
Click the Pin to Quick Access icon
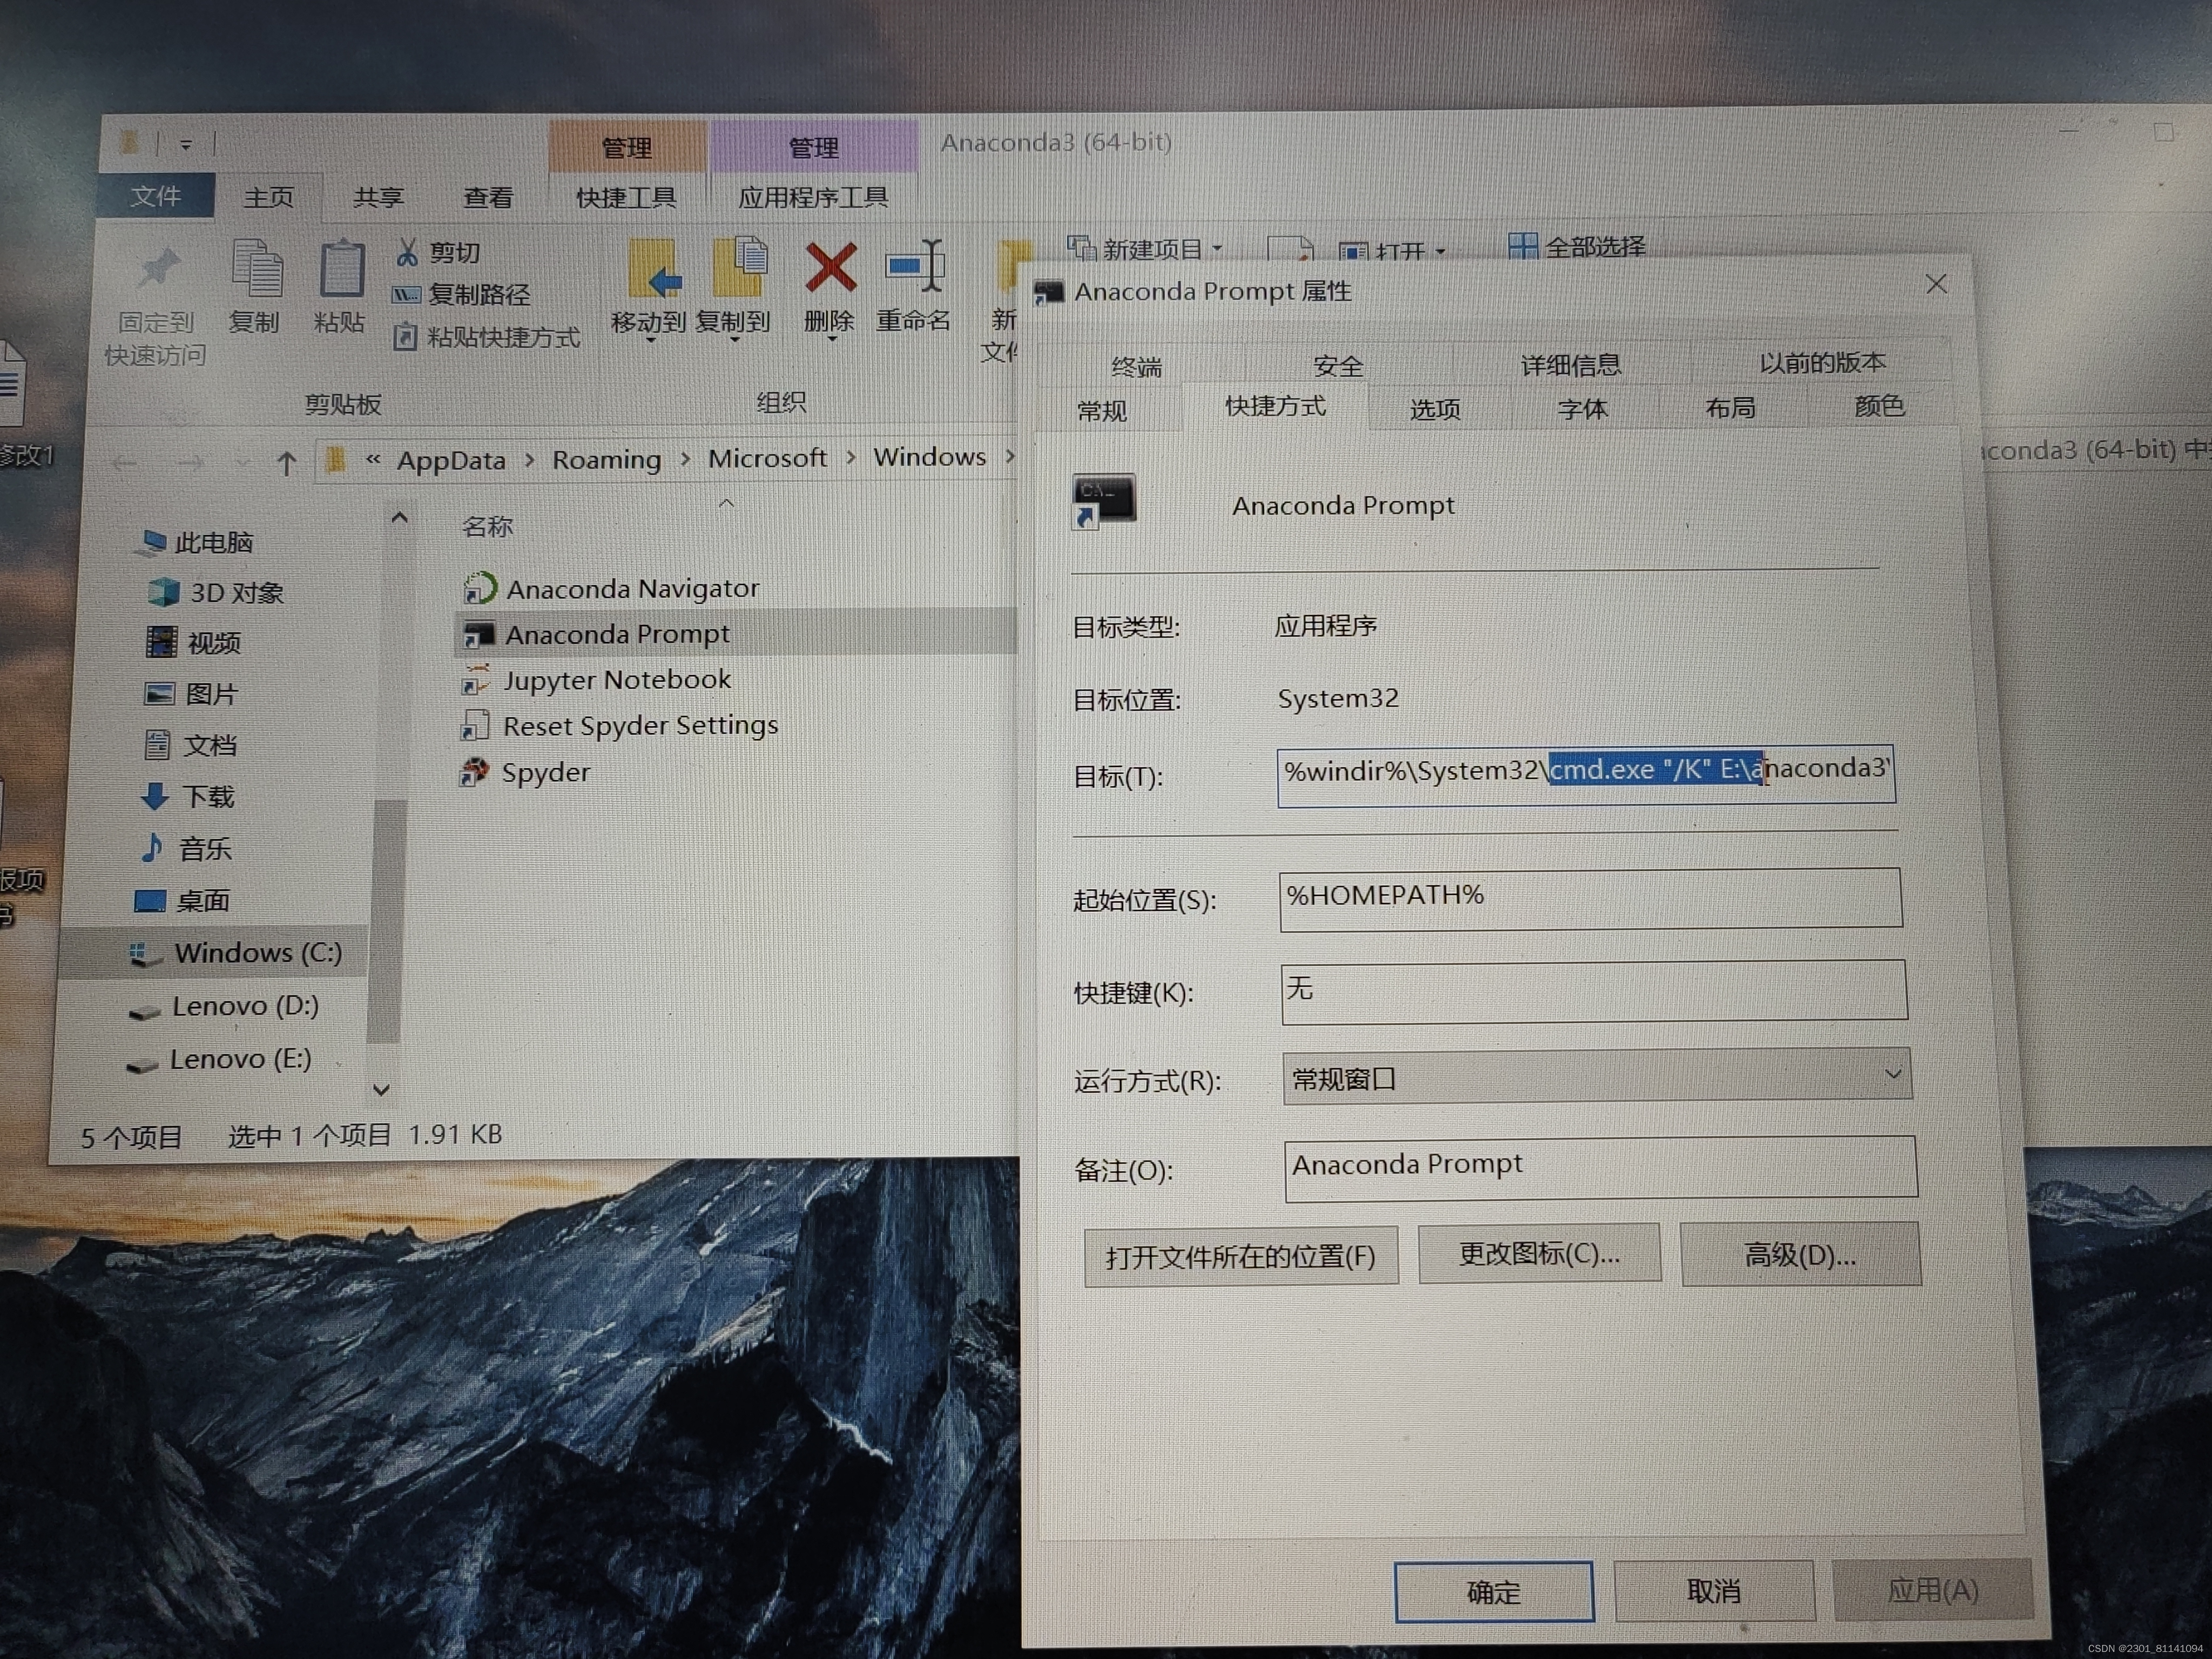pyautogui.click(x=157, y=268)
